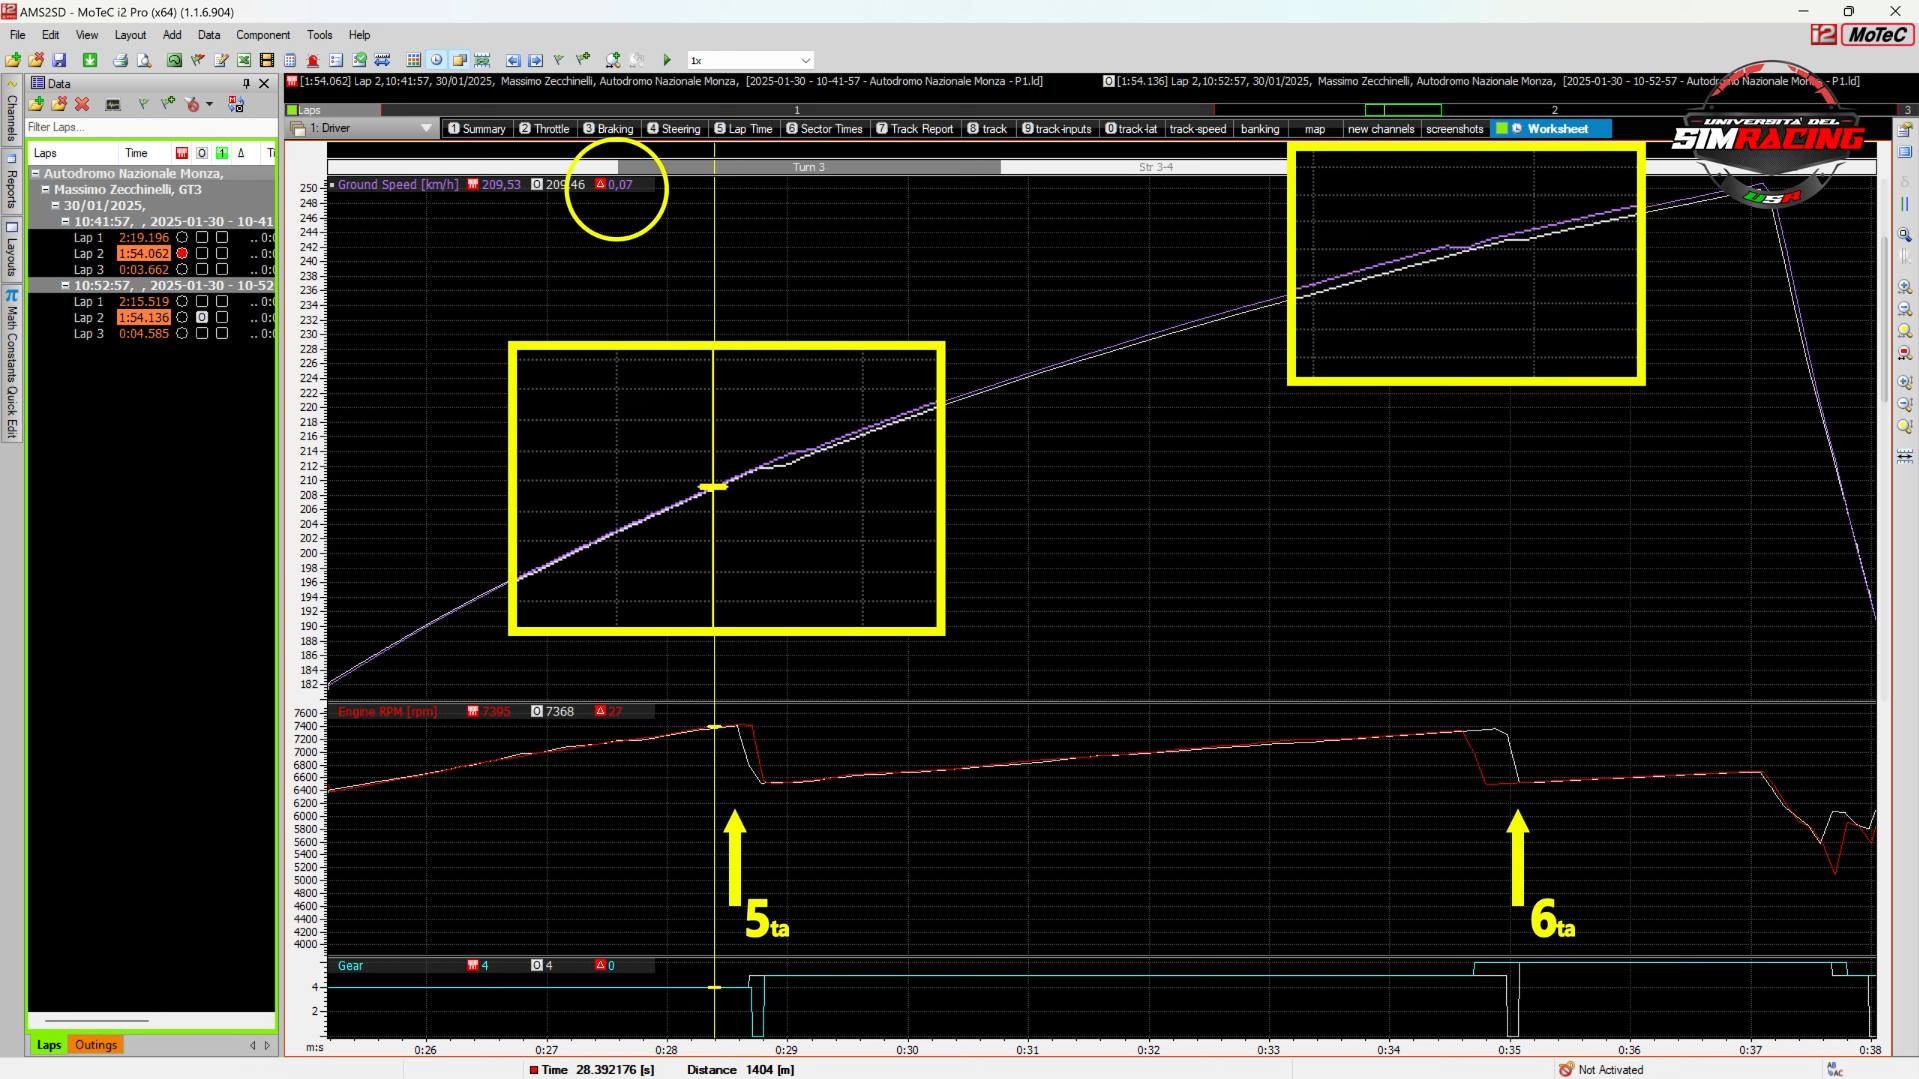Click horizontal zoom out magnifier on right toolbar
This screenshot has height=1079, width=1919.
[1904, 309]
